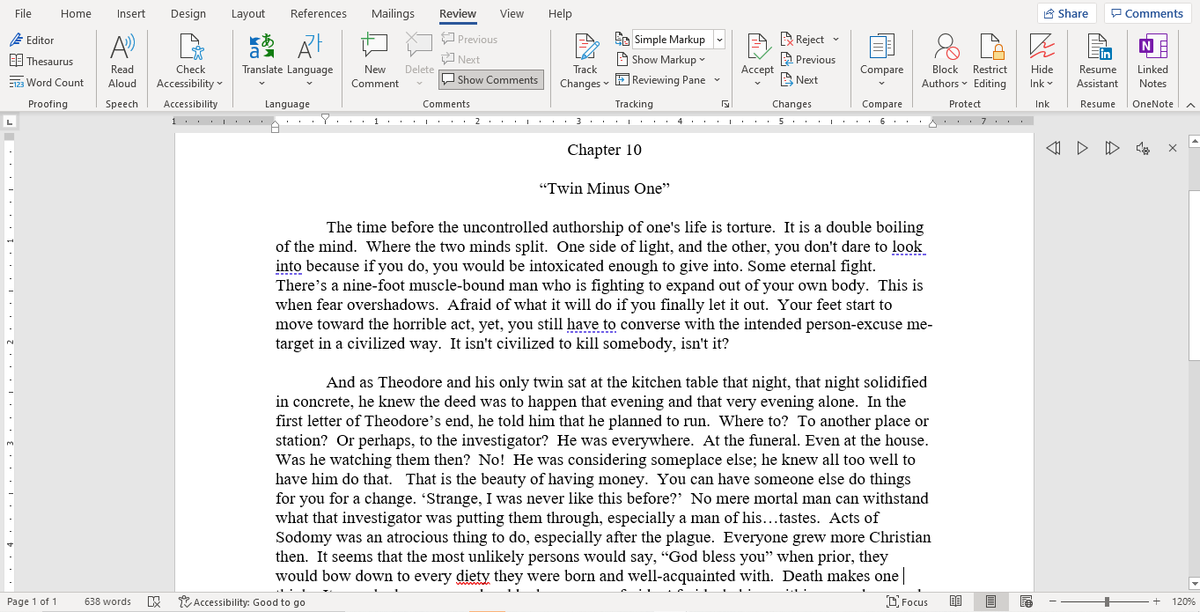Open the Mailings tab
This screenshot has width=1200, height=612.
click(393, 13)
